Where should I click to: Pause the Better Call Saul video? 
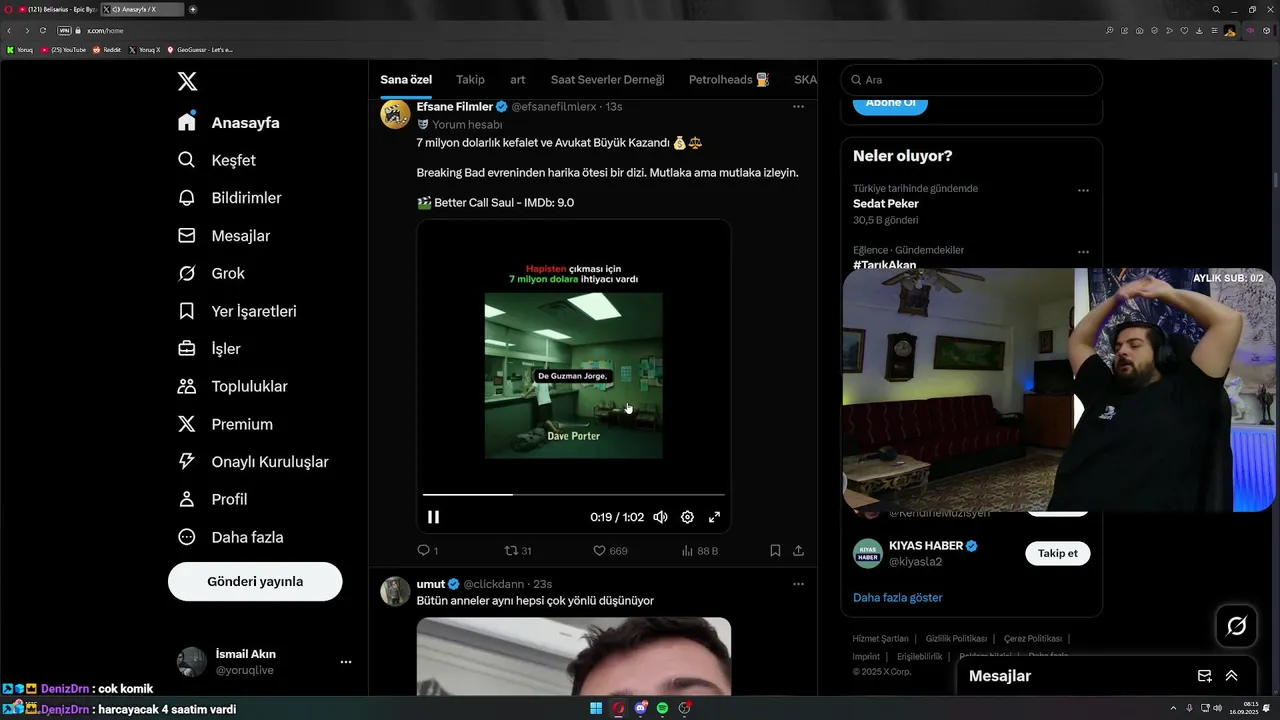click(433, 517)
